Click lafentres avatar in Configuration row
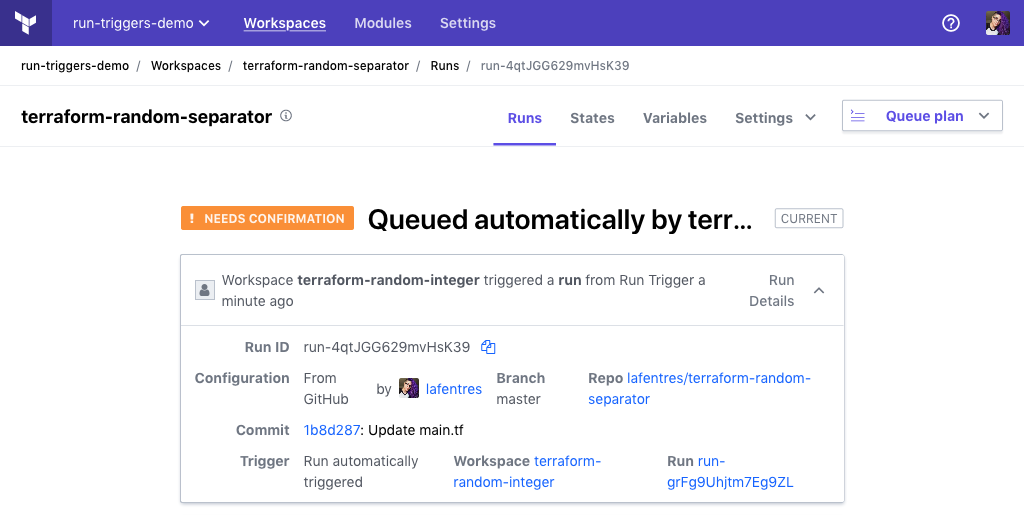The width and height of the screenshot is (1024, 515). (x=409, y=388)
